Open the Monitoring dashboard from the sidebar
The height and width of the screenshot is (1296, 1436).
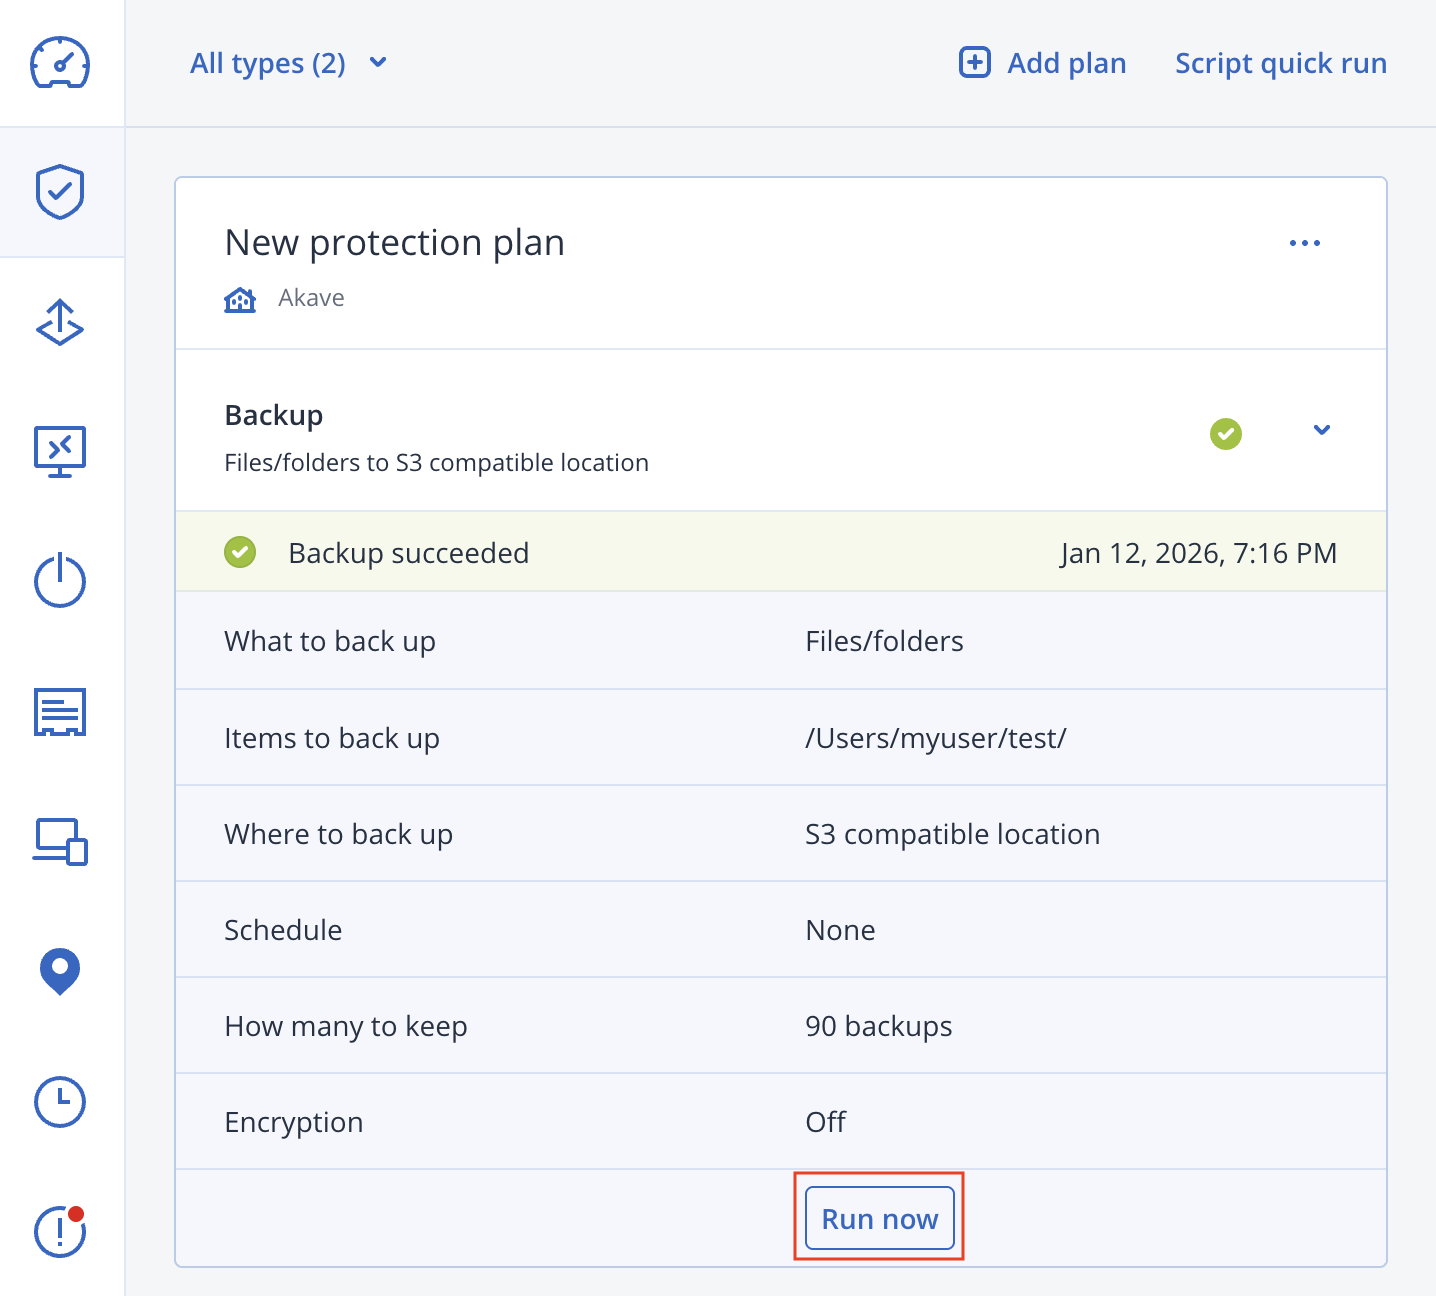(x=60, y=62)
